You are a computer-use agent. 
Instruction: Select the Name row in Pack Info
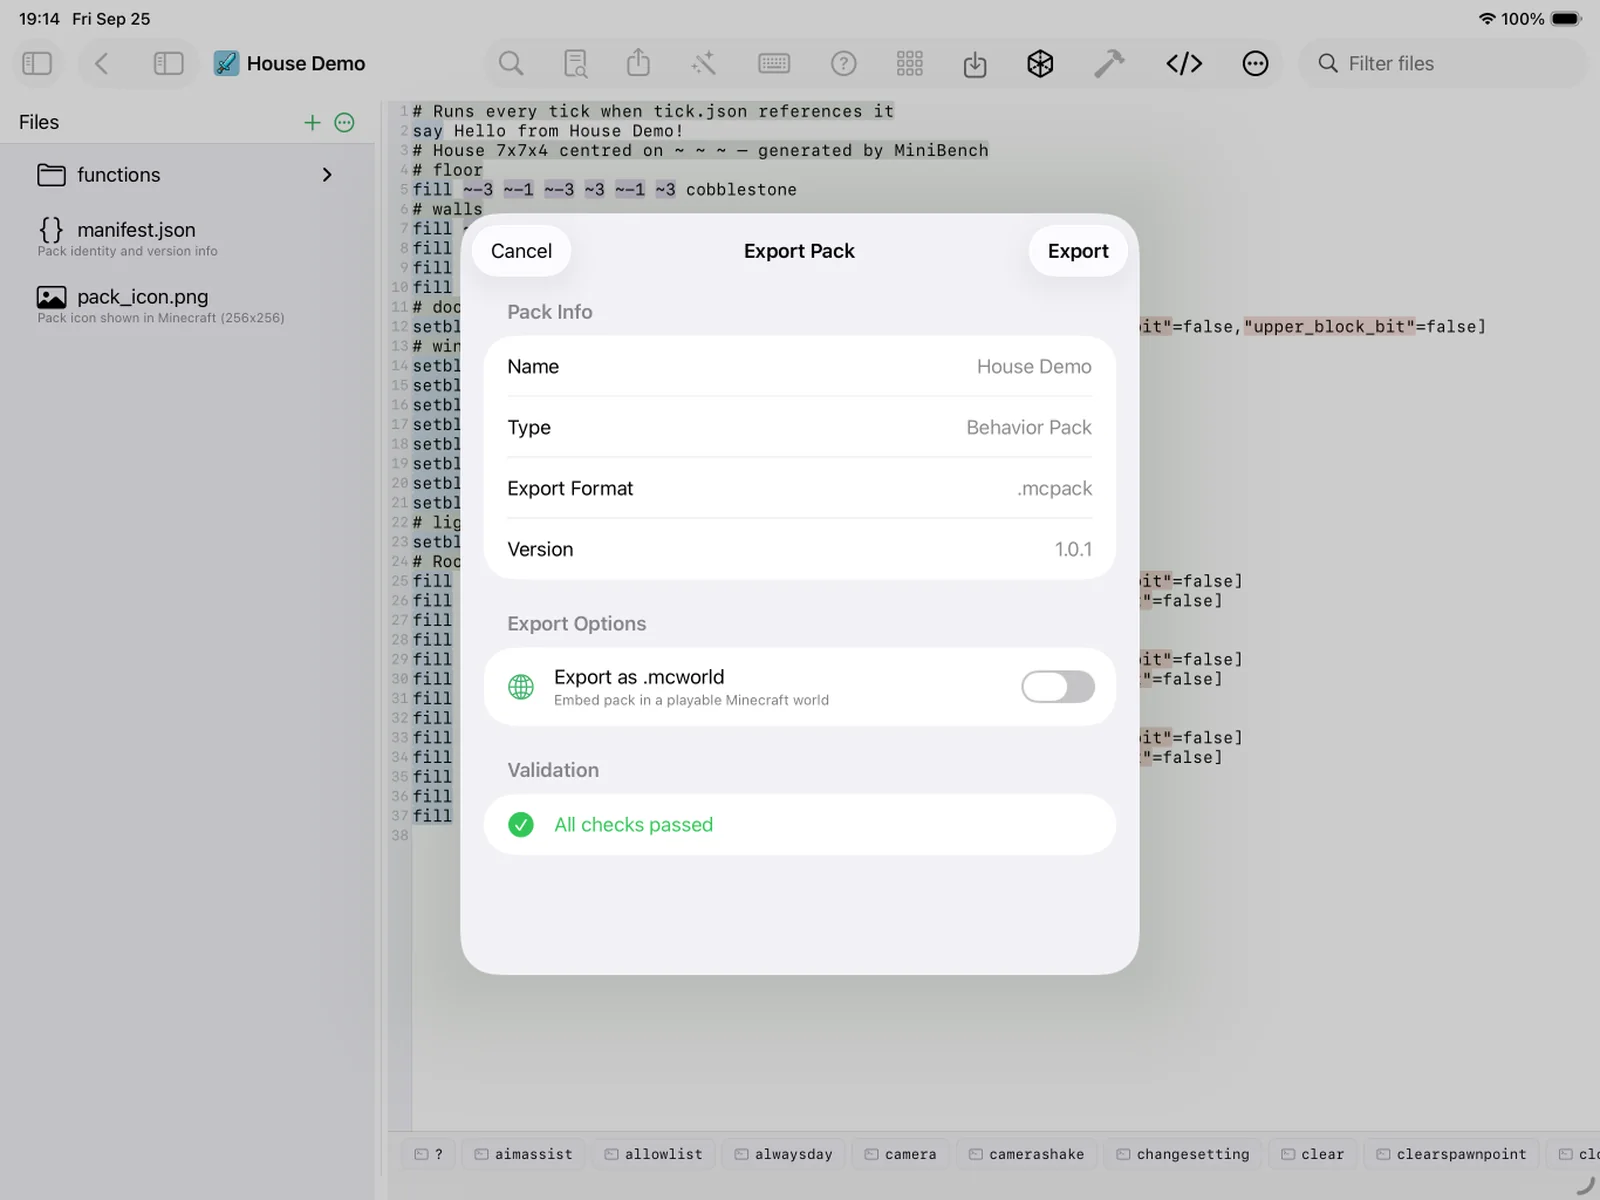[x=799, y=367]
